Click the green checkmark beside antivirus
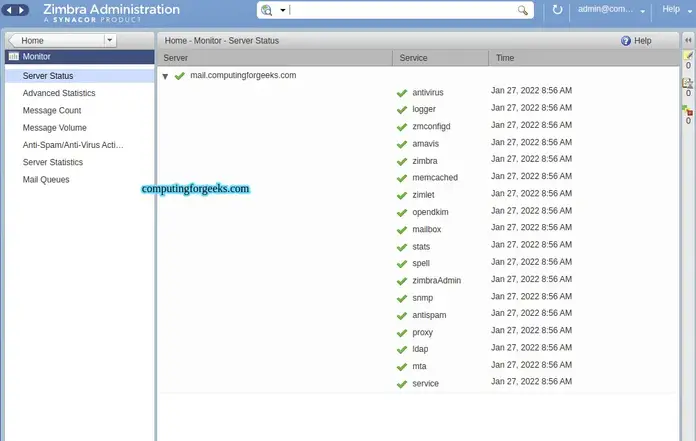Screen dimensions: 696x441 (402, 93)
